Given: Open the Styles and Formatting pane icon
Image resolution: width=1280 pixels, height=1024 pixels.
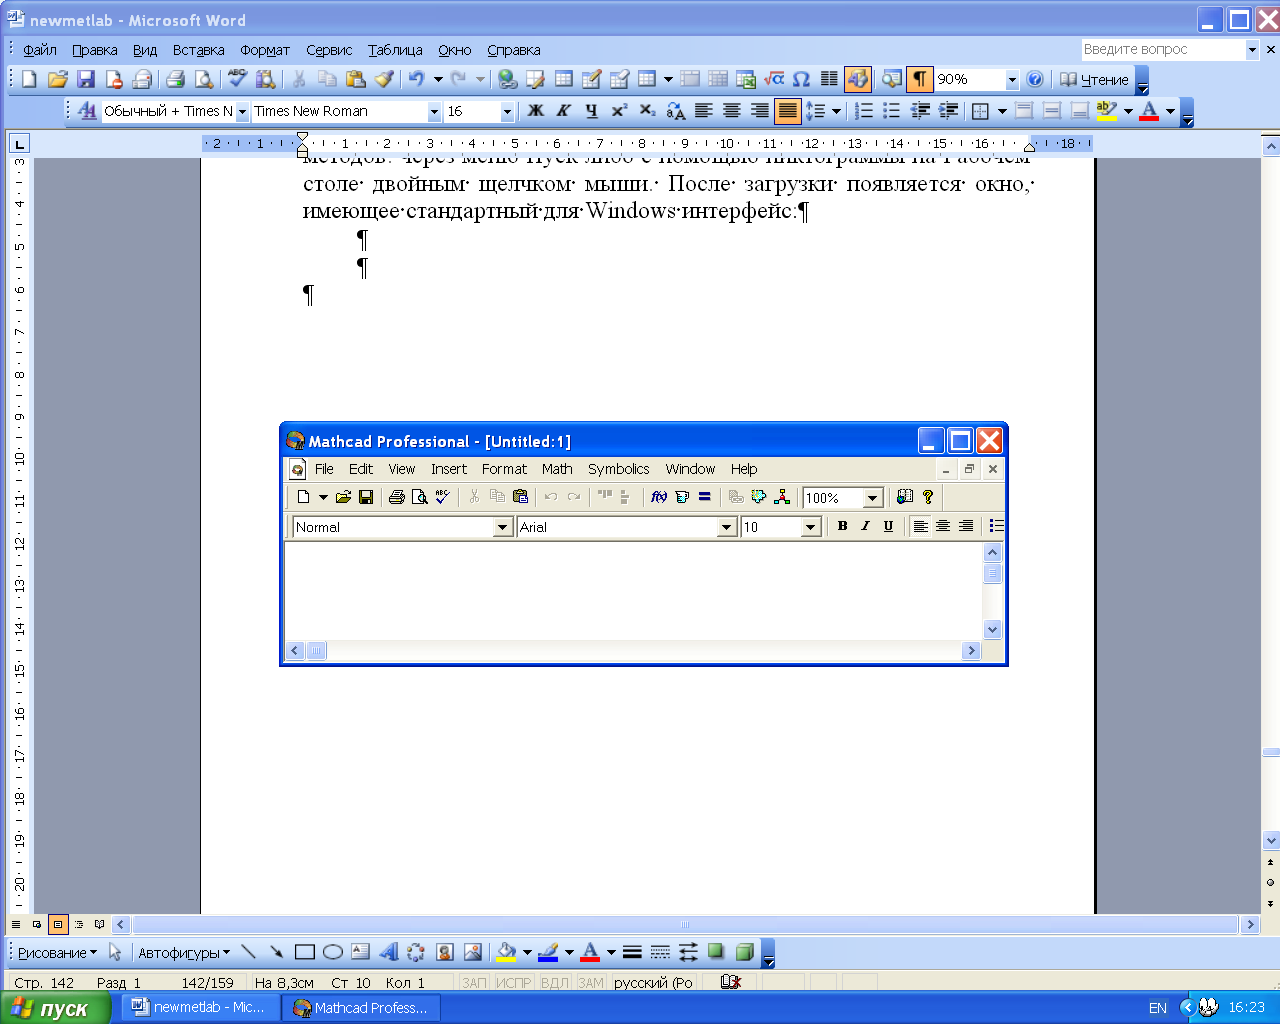Looking at the screenshot, I should point(87,111).
